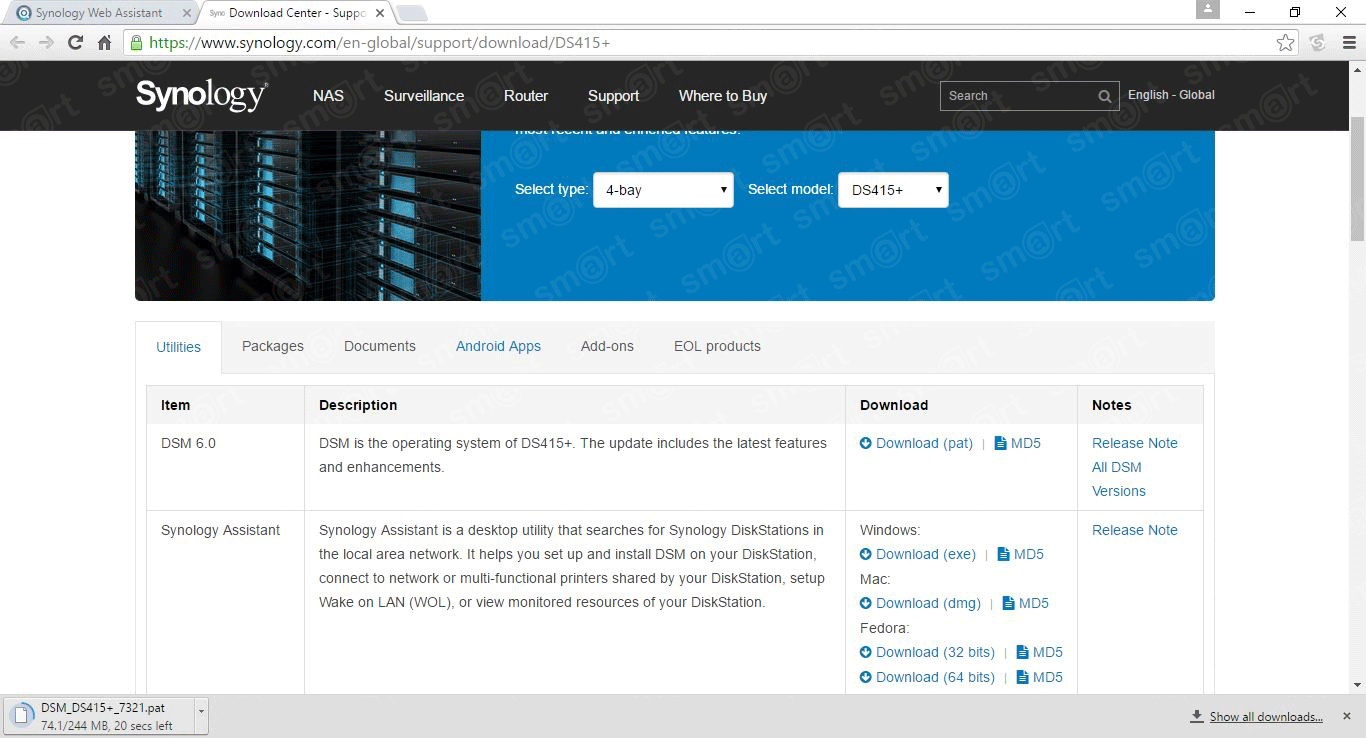Click the Synology Assistant item cell
The image size is (1366, 738).
pos(225,602)
